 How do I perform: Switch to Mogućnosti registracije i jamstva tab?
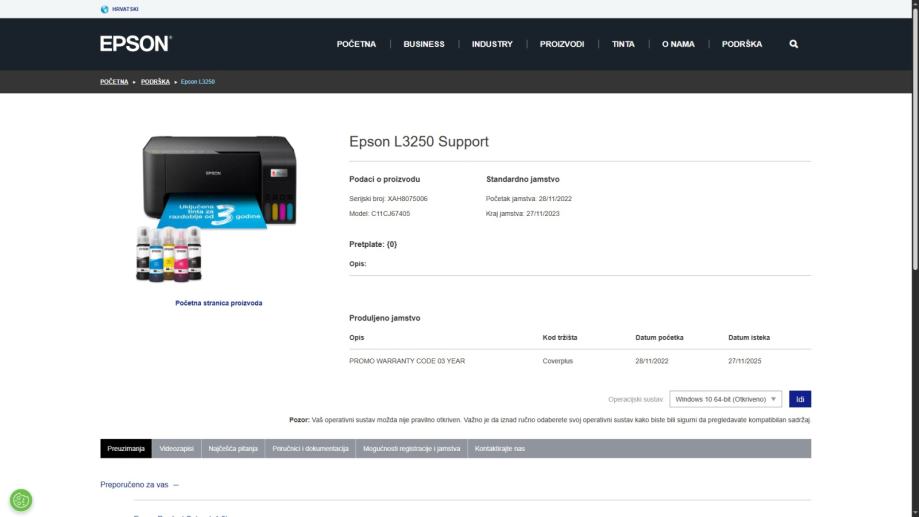click(x=411, y=448)
